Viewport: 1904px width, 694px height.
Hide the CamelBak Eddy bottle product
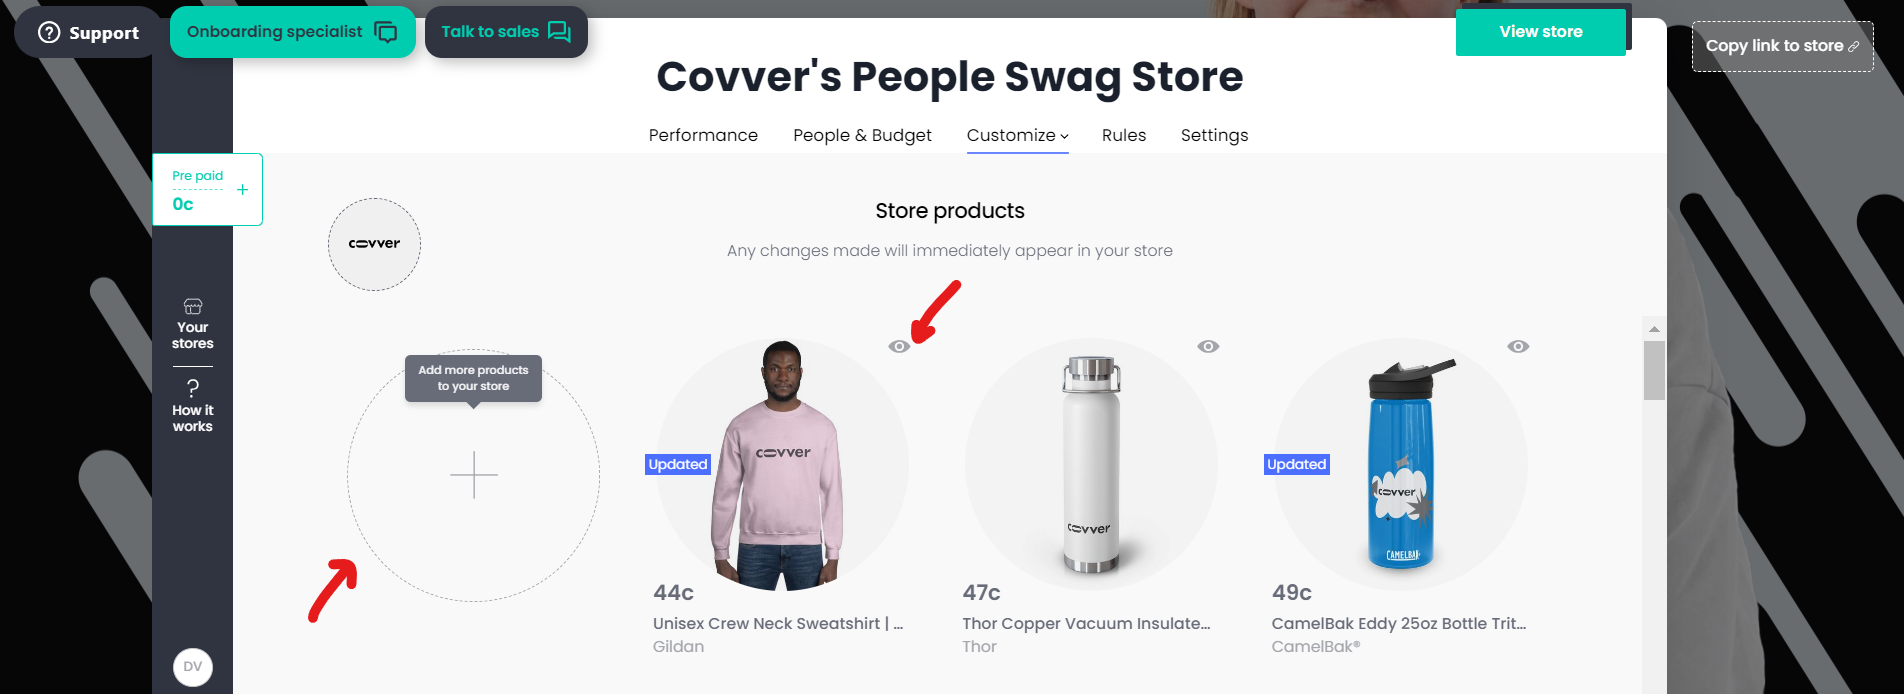[x=1518, y=346]
